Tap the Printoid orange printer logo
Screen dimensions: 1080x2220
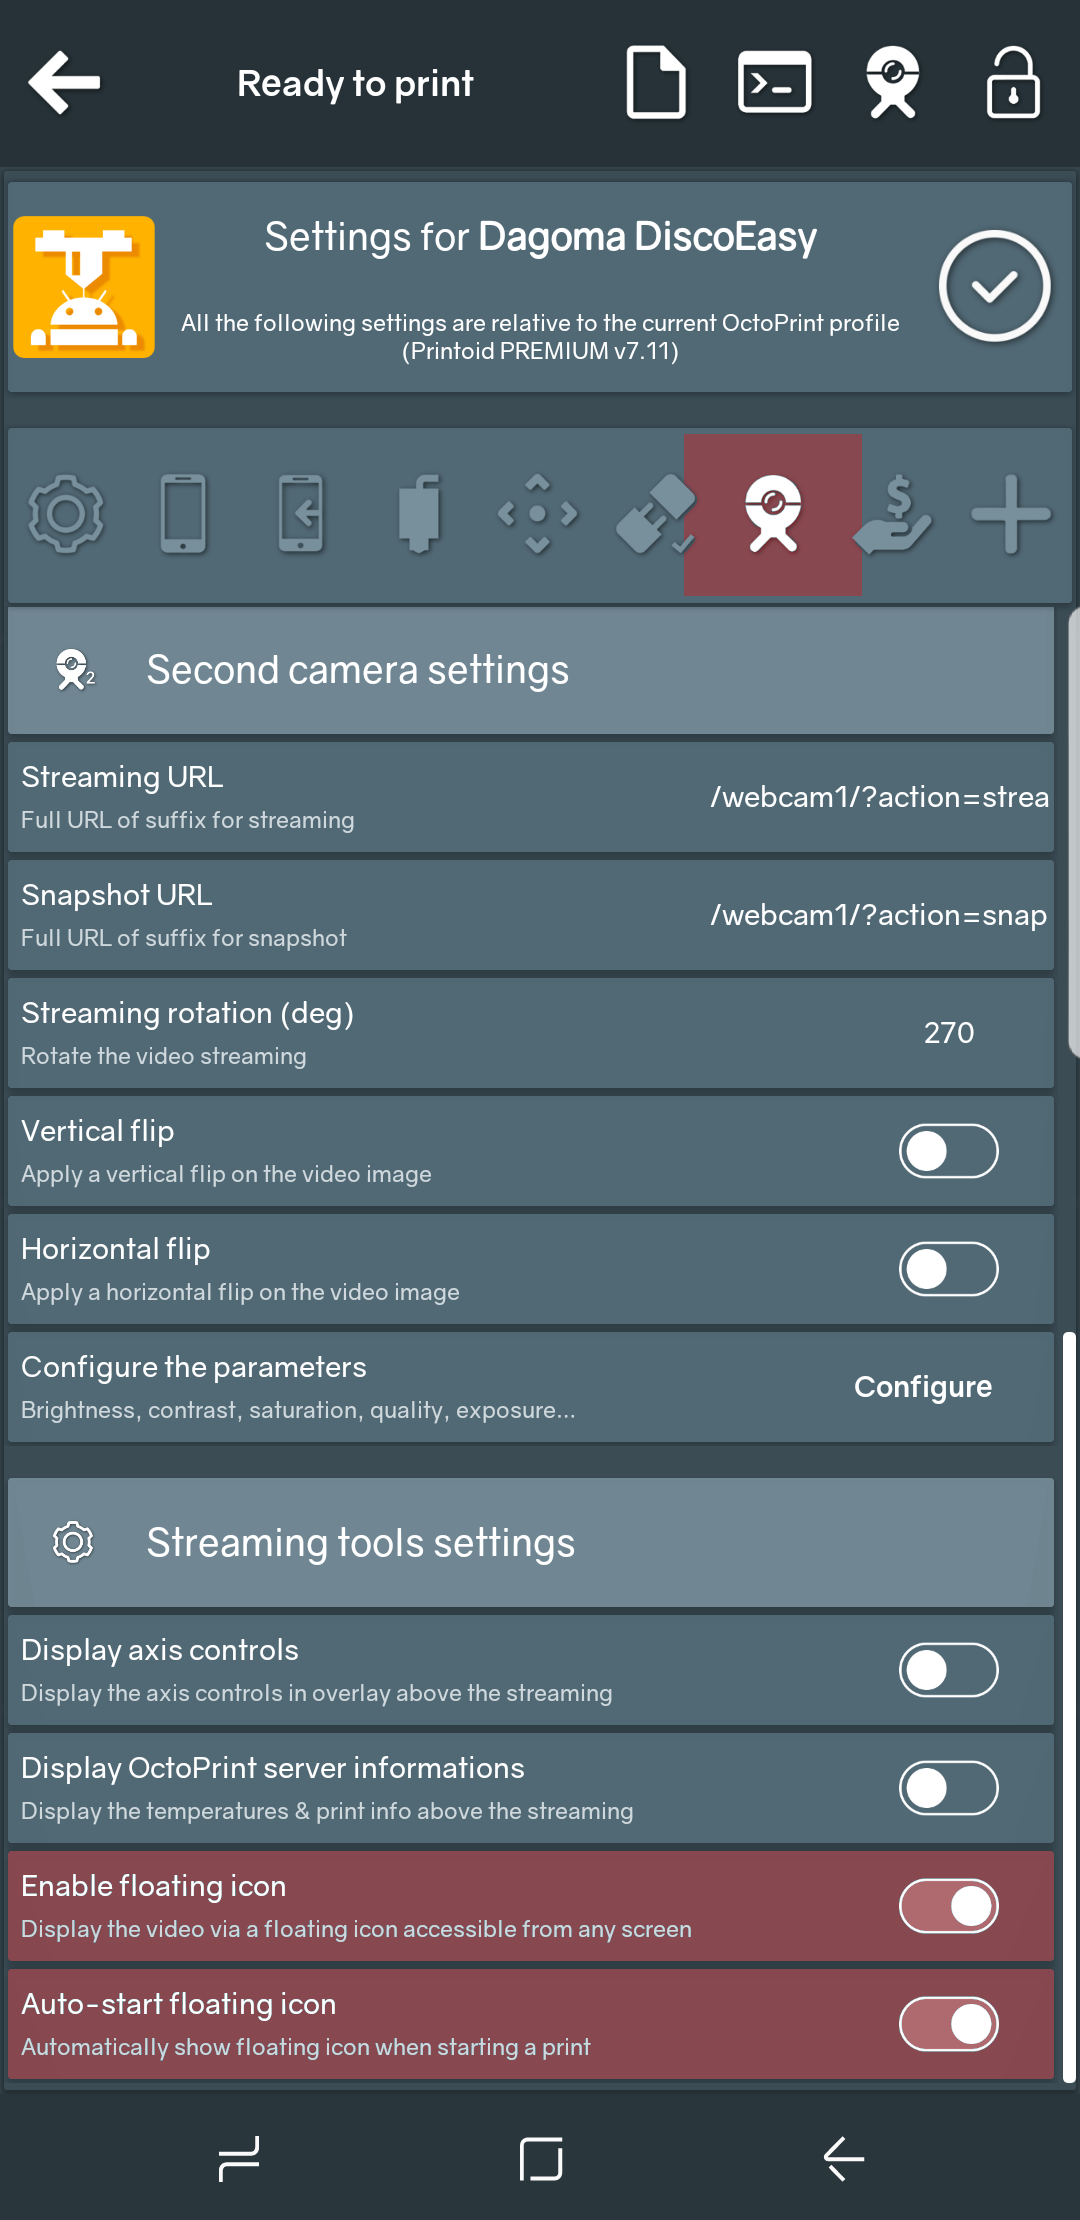pyautogui.click(x=84, y=287)
